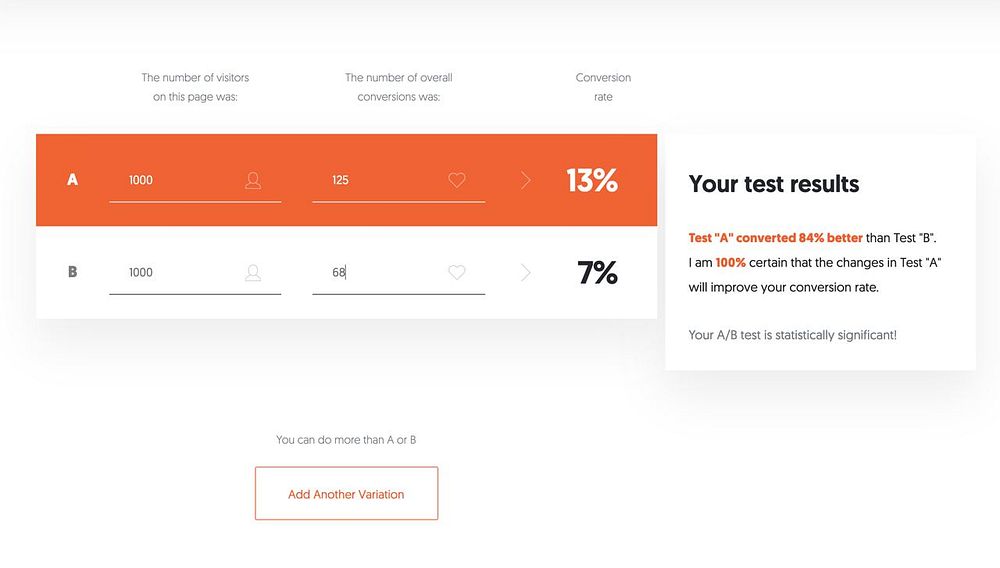Image resolution: width=1000 pixels, height=568 pixels.
Task: Select the variation A letter label
Action: tap(72, 181)
